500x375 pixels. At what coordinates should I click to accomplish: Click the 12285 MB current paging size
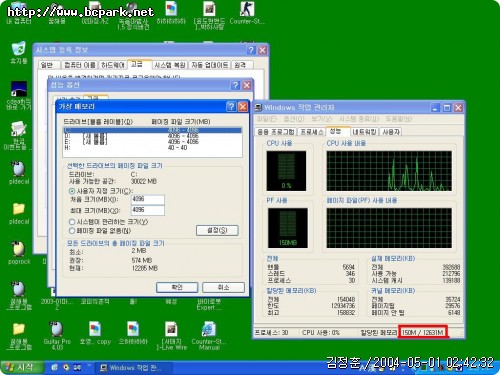145,268
